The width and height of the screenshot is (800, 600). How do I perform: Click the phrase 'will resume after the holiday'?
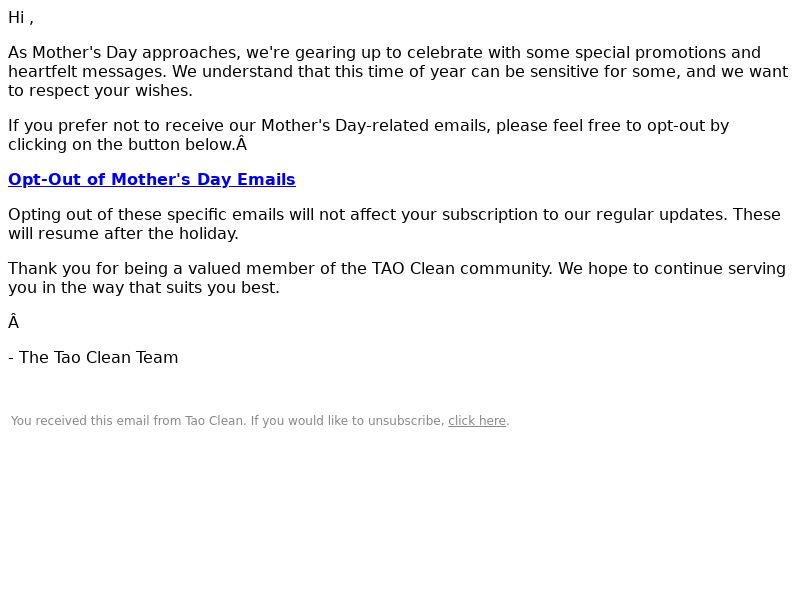tap(123, 234)
